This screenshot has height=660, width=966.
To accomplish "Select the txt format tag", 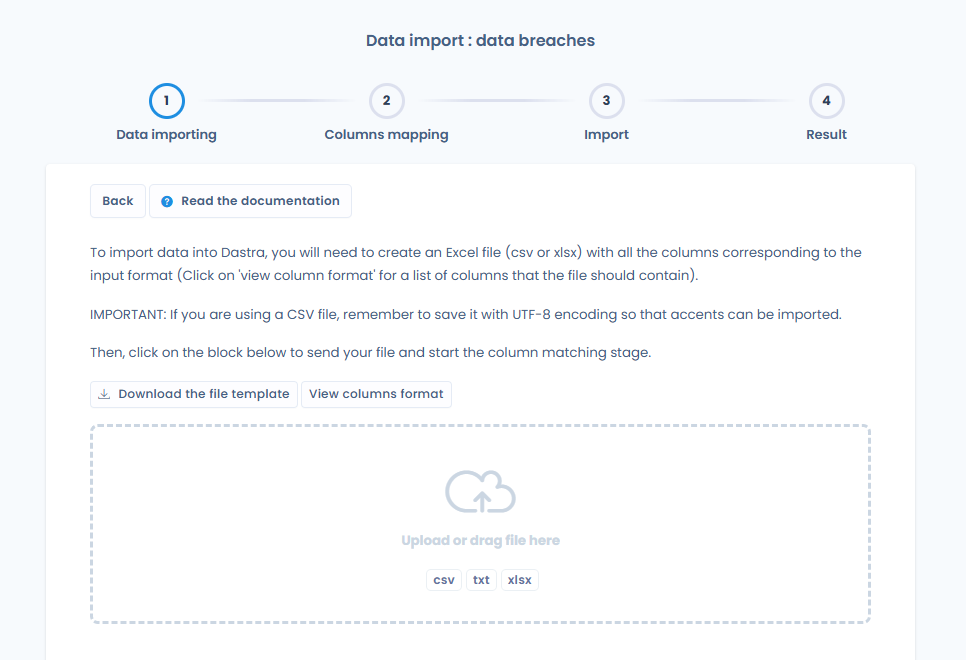I will [481, 580].
